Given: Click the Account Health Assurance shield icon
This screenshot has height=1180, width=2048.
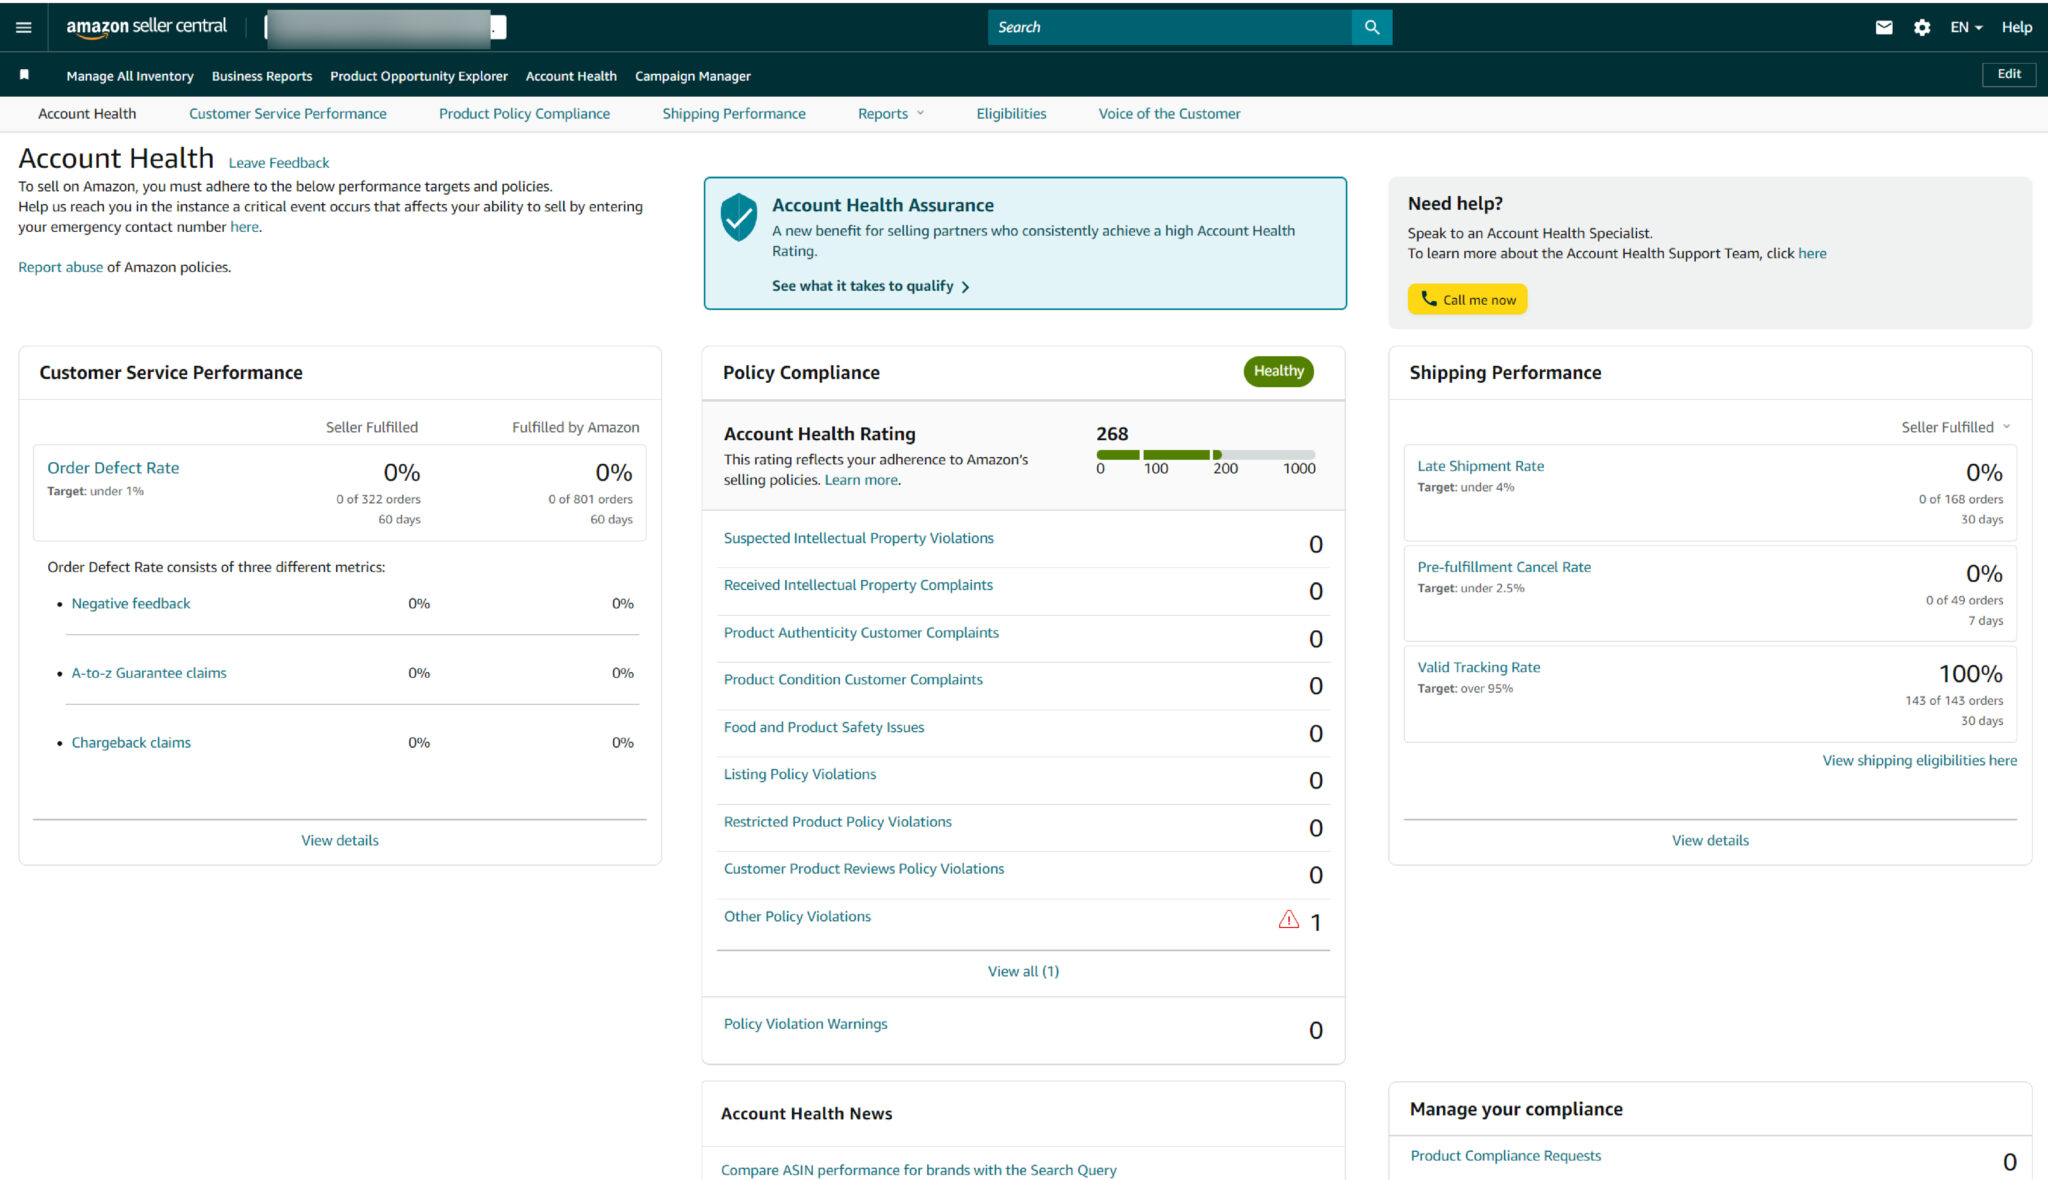Looking at the screenshot, I should 739,217.
